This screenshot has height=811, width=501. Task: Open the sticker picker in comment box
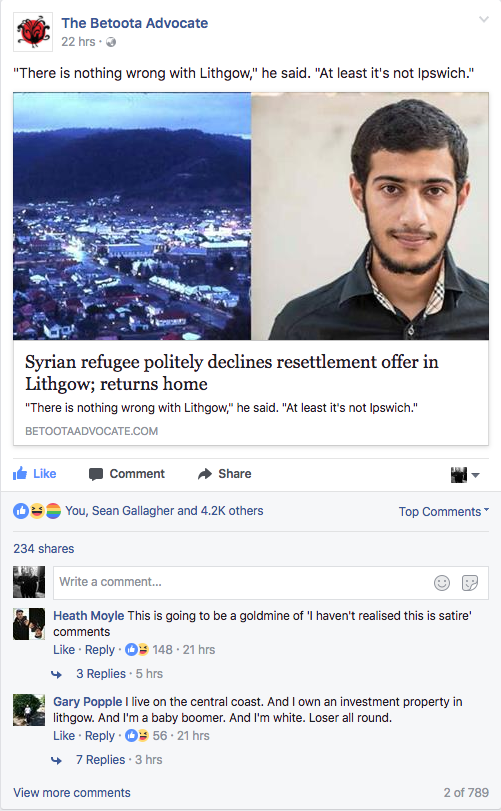(x=469, y=583)
